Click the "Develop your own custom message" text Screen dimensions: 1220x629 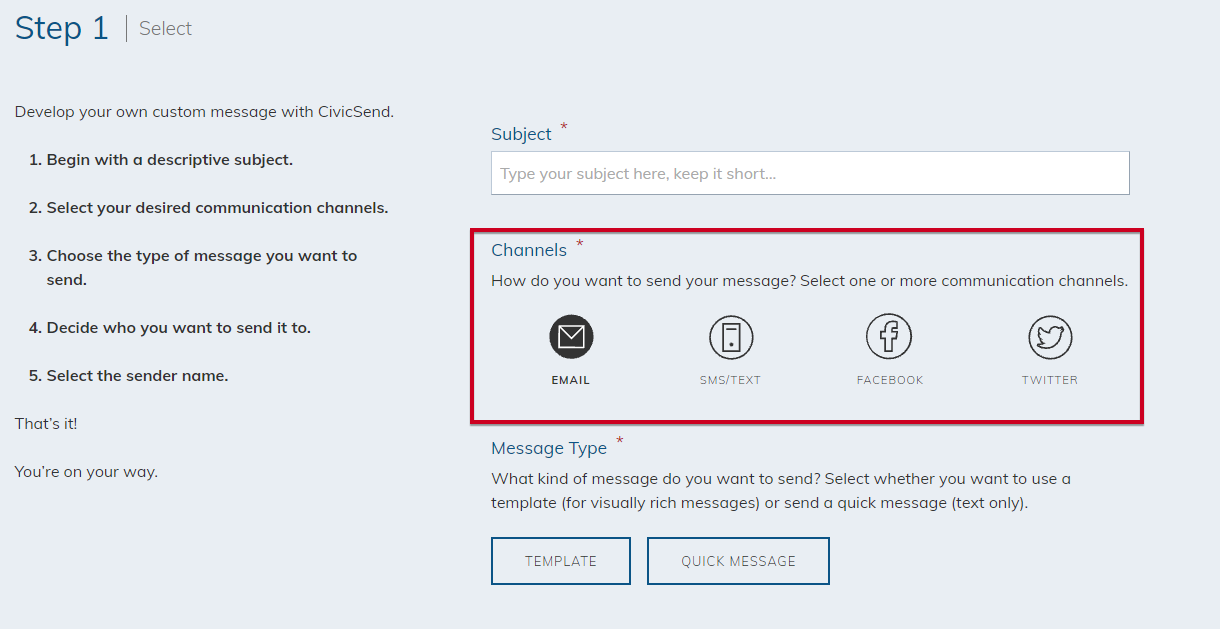pyautogui.click(x=204, y=112)
